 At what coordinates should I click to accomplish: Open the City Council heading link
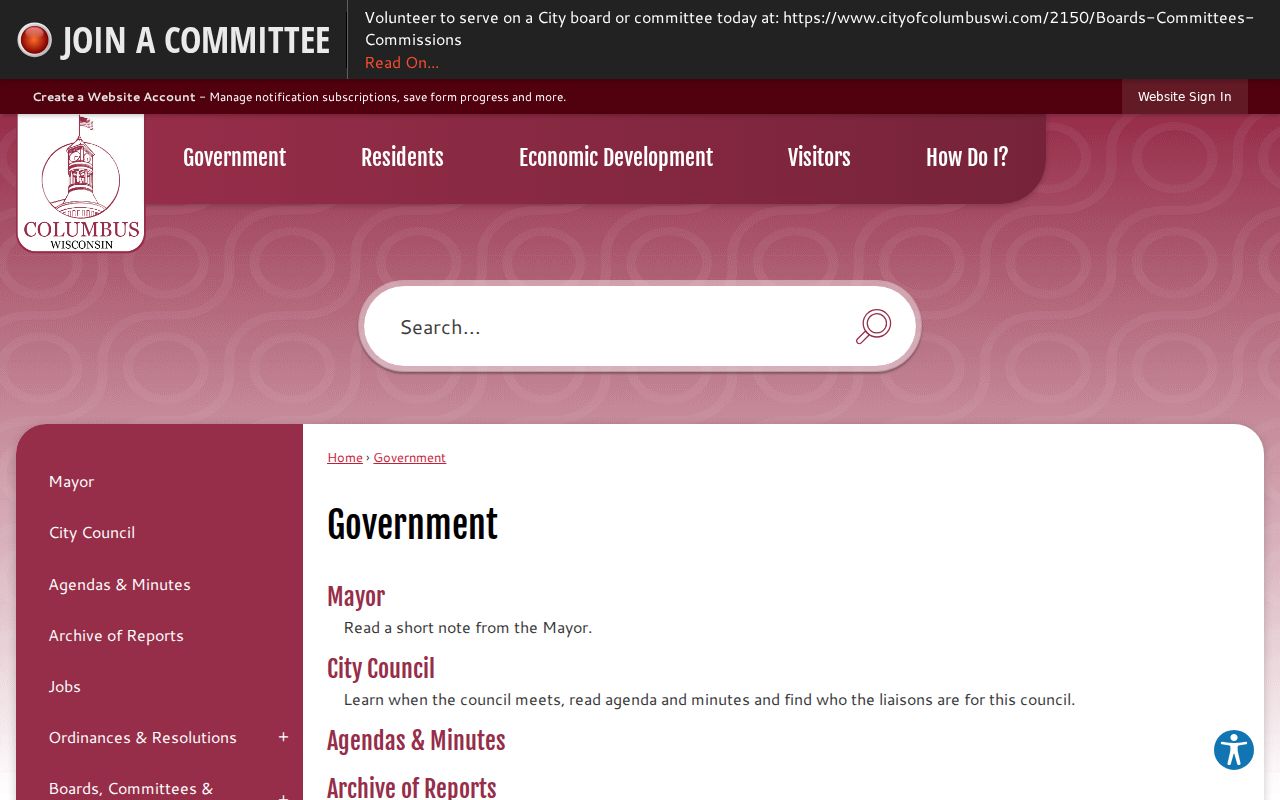click(381, 668)
